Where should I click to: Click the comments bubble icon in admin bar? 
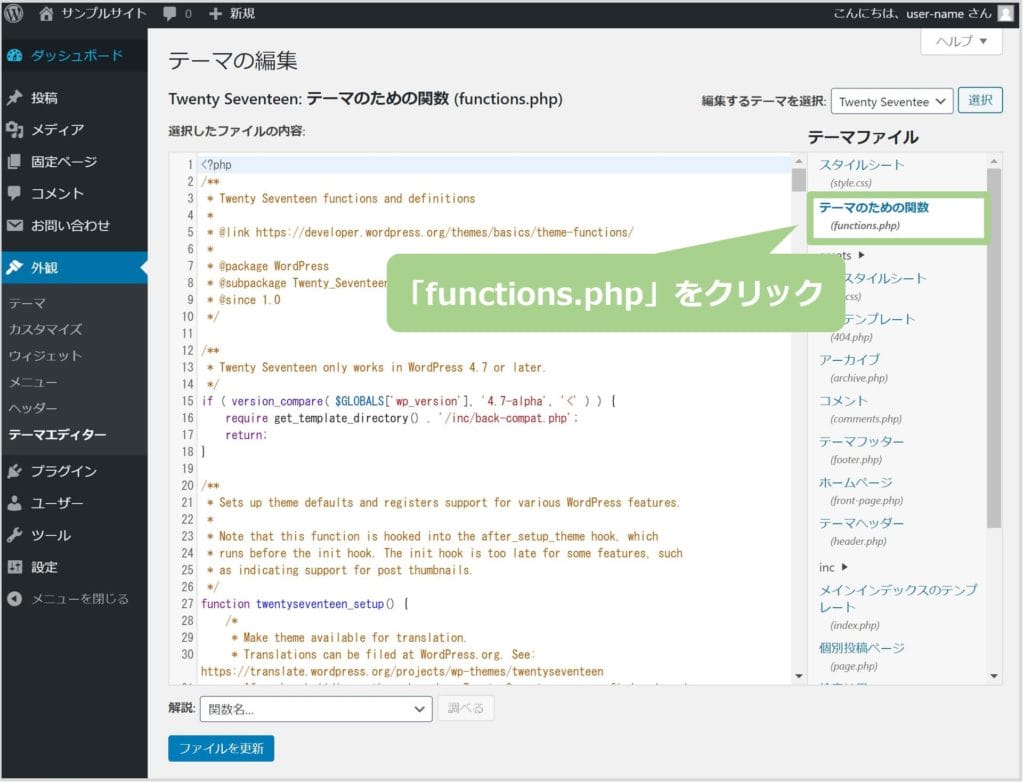tap(170, 14)
